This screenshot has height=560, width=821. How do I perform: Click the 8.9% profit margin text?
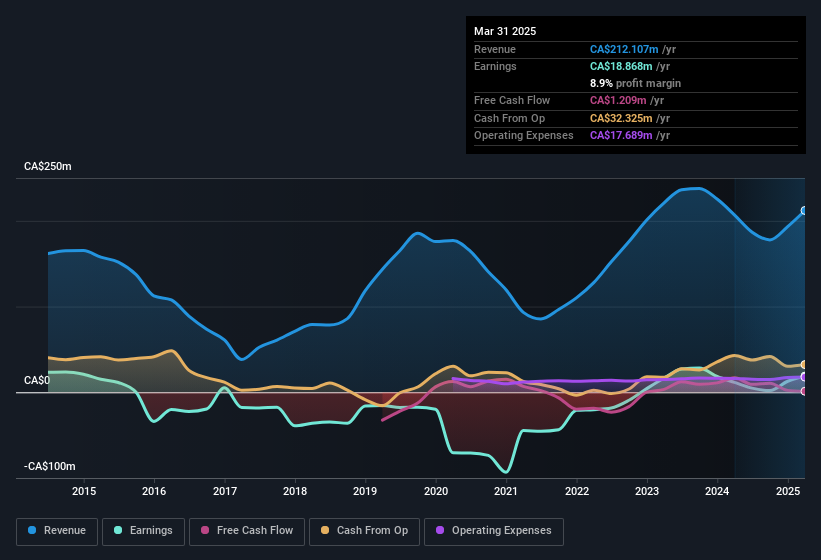pos(635,83)
